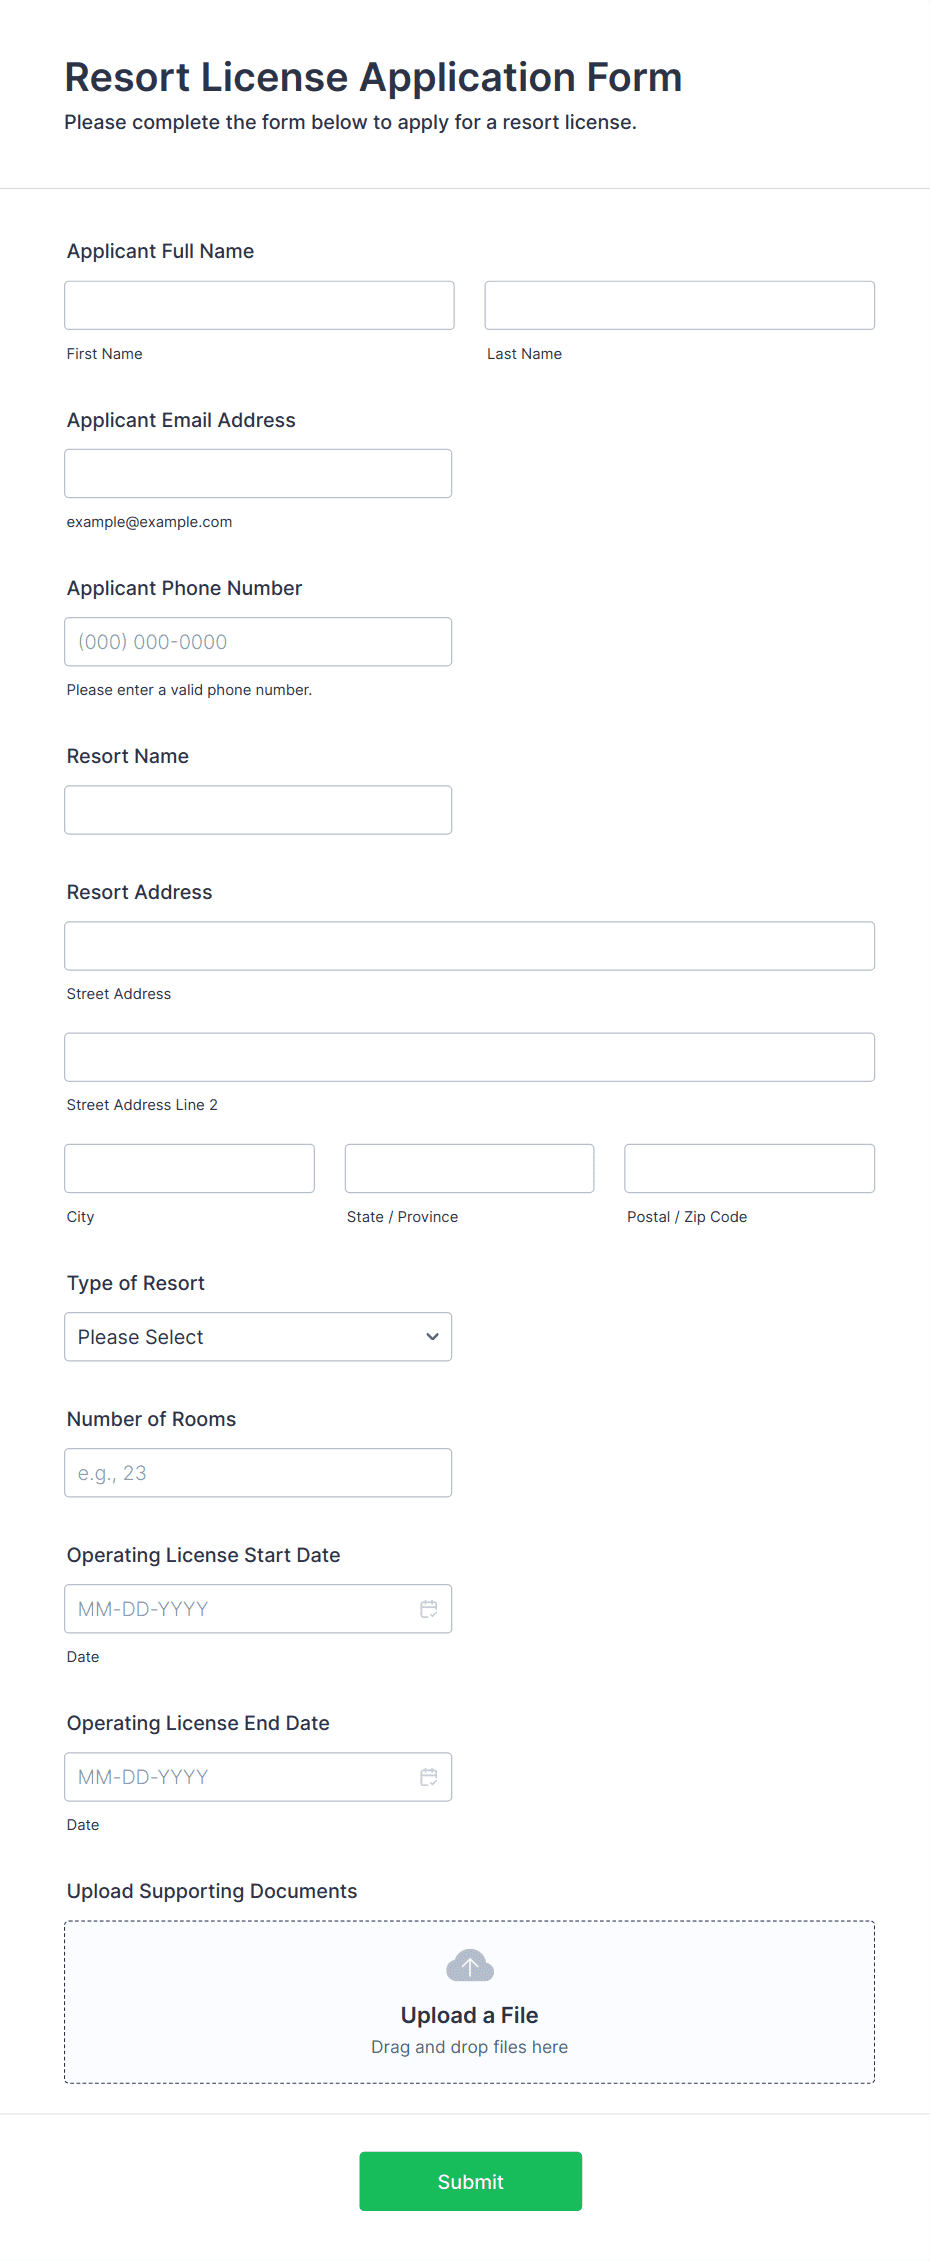930x2261 pixels.
Task: Open the Start Date calendar picker icon
Action: click(429, 1609)
